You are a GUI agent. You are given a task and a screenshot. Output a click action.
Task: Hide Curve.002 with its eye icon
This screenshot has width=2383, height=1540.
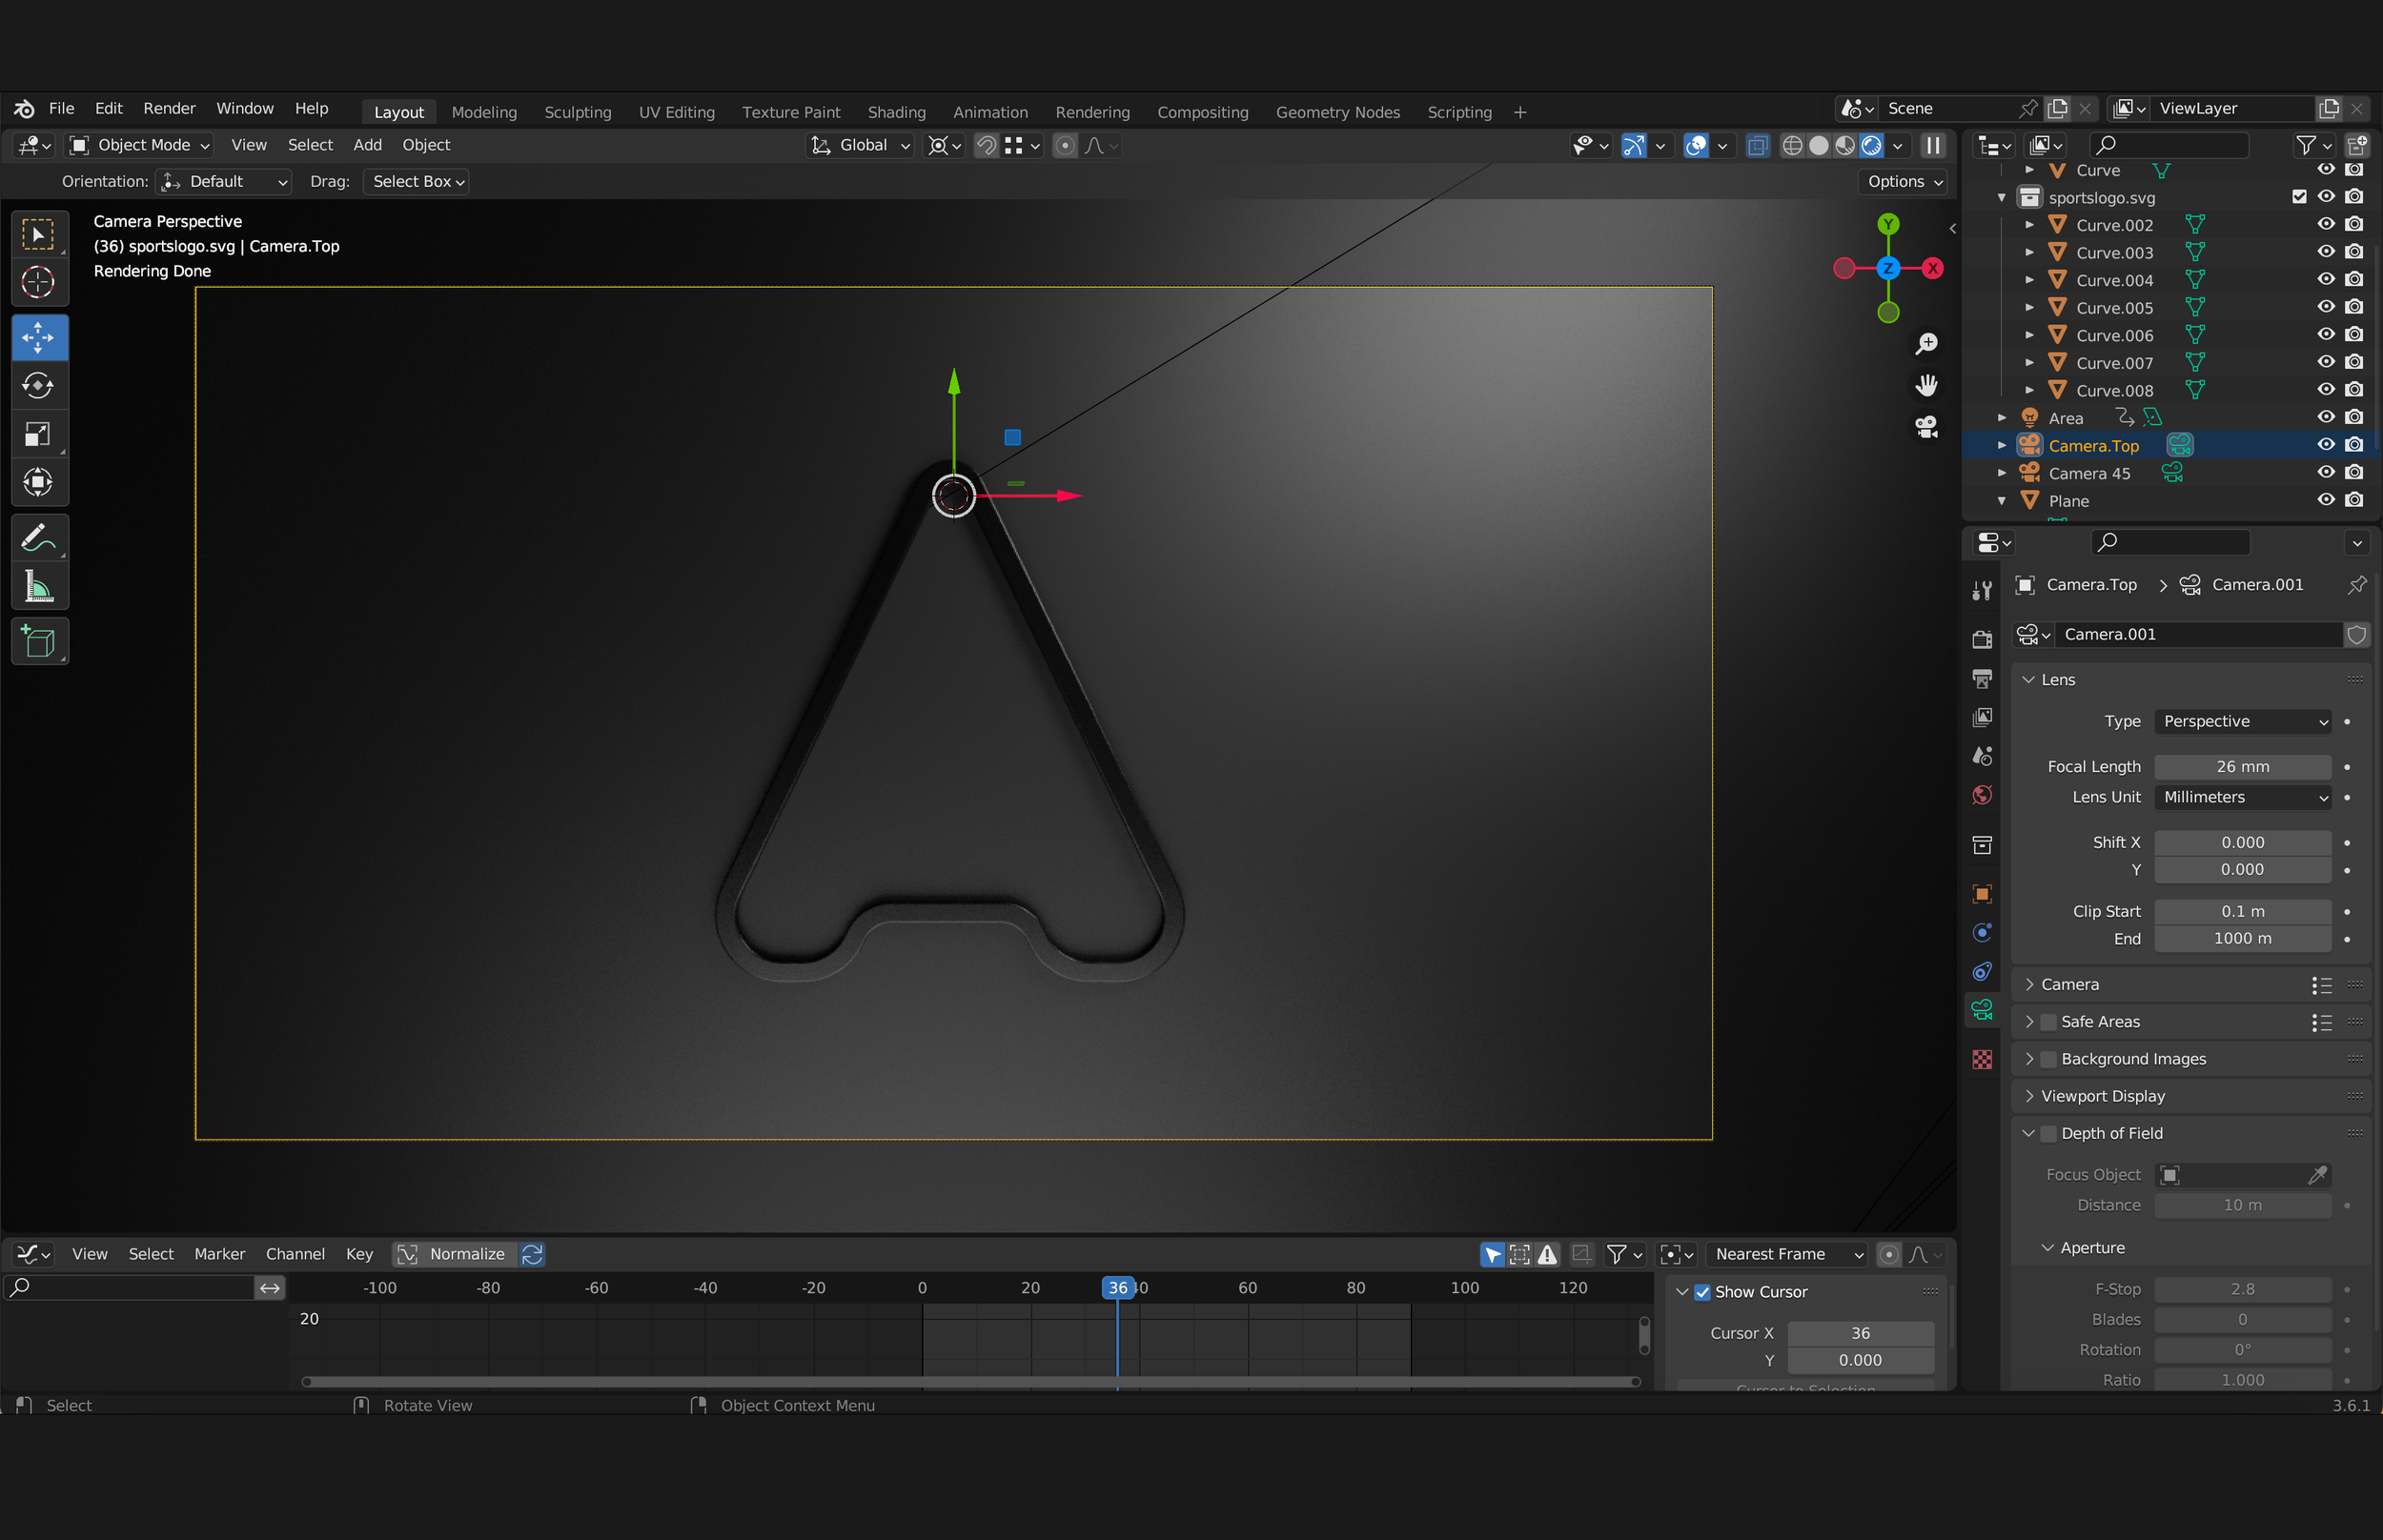point(2326,224)
